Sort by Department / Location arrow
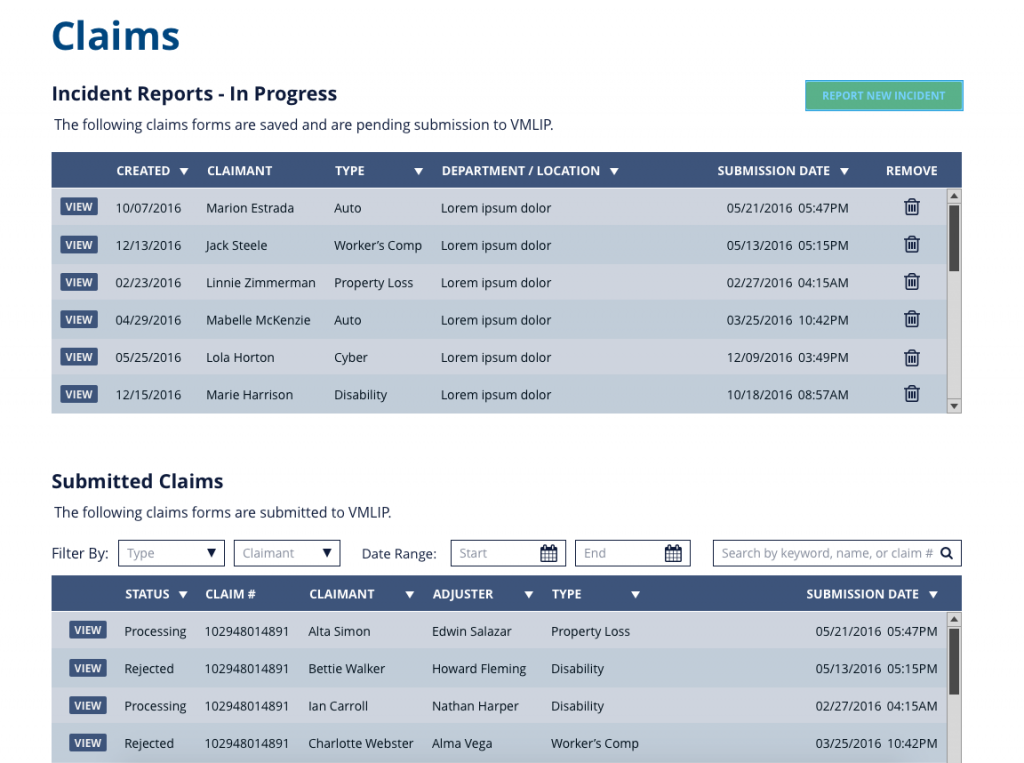Image resolution: width=1024 pixels, height=763 pixels. (x=614, y=171)
